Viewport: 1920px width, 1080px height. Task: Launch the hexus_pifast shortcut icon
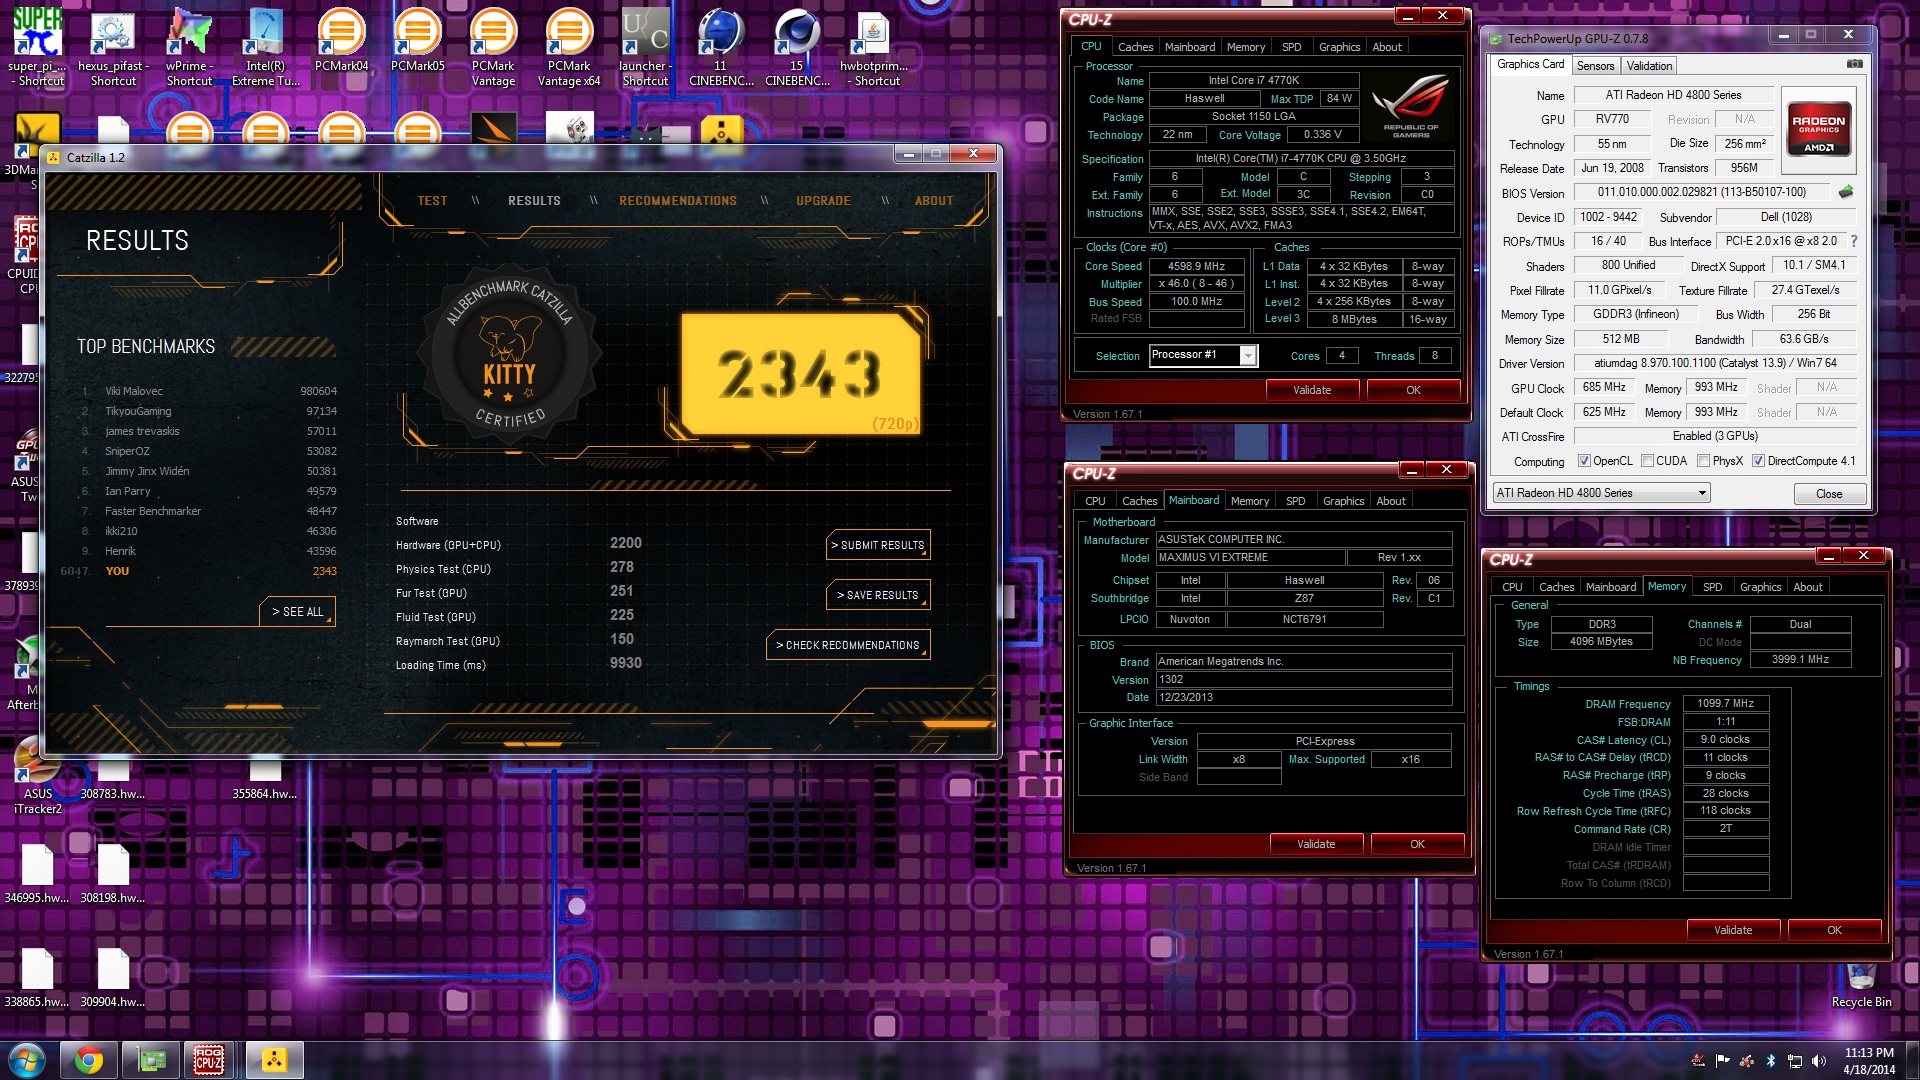click(x=113, y=46)
